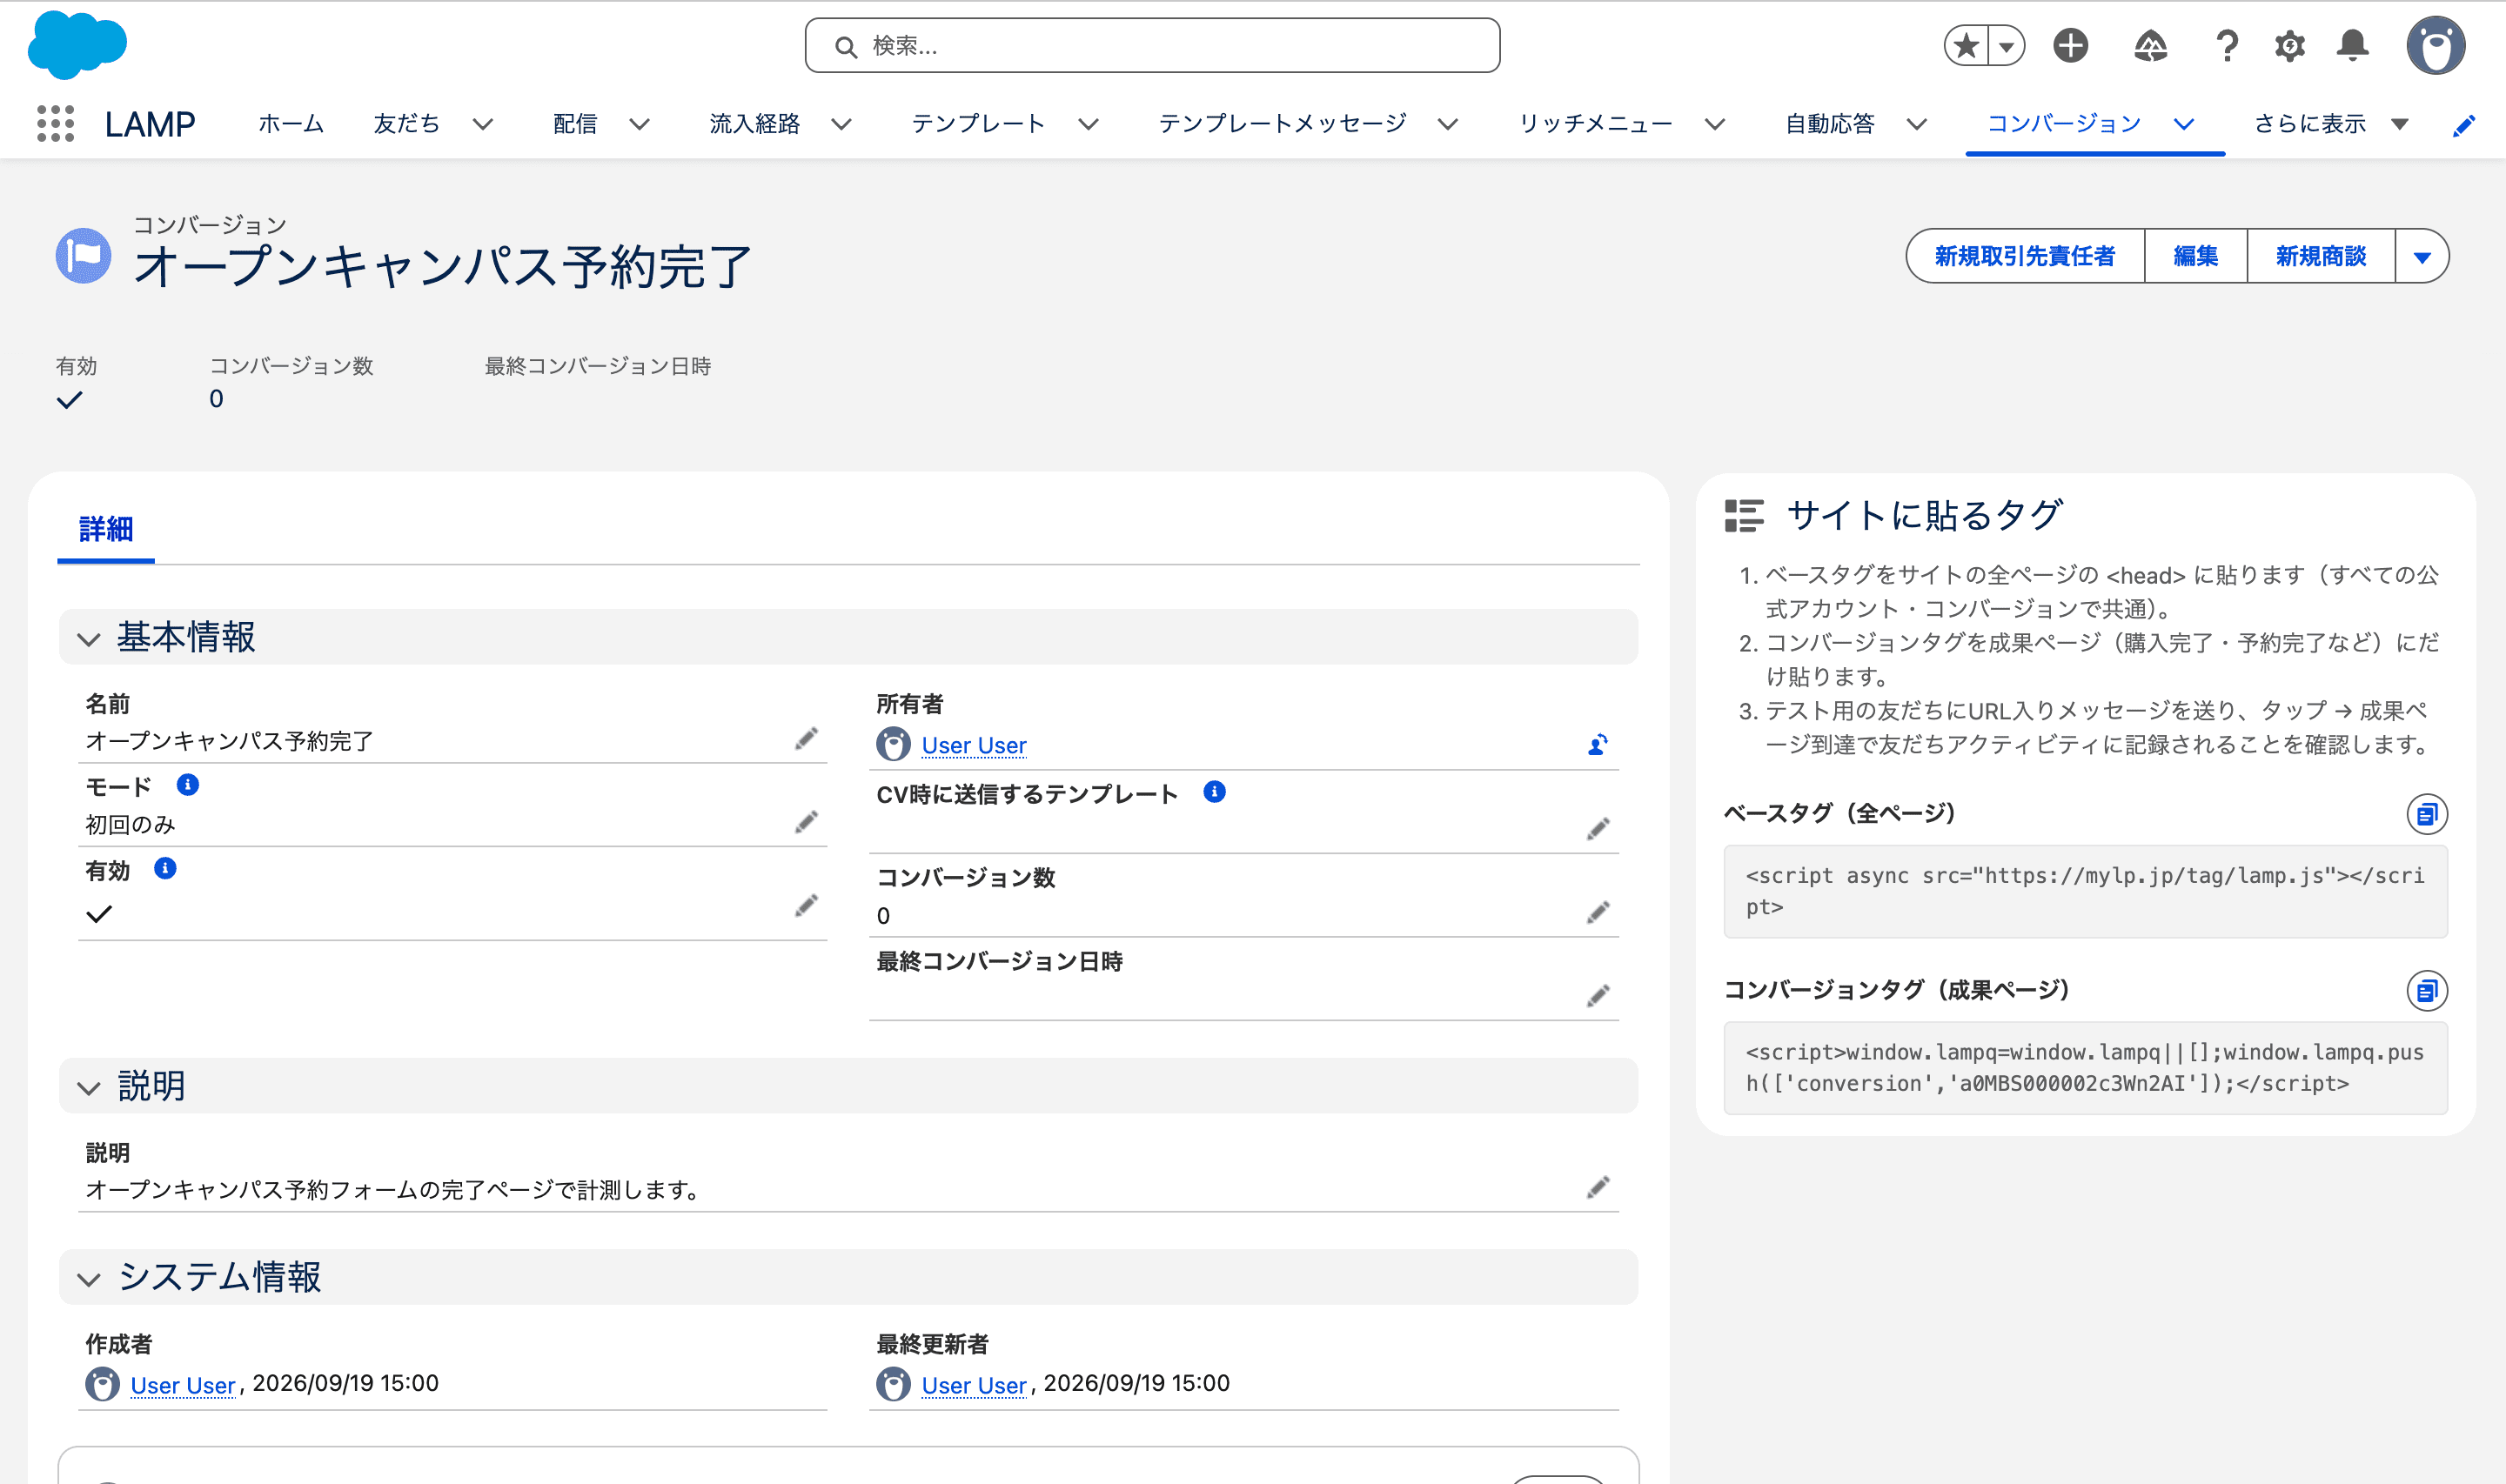Click the サイトに貼るタグ panel list icon
Screen dimensions: 2506x1484
[1744, 516]
